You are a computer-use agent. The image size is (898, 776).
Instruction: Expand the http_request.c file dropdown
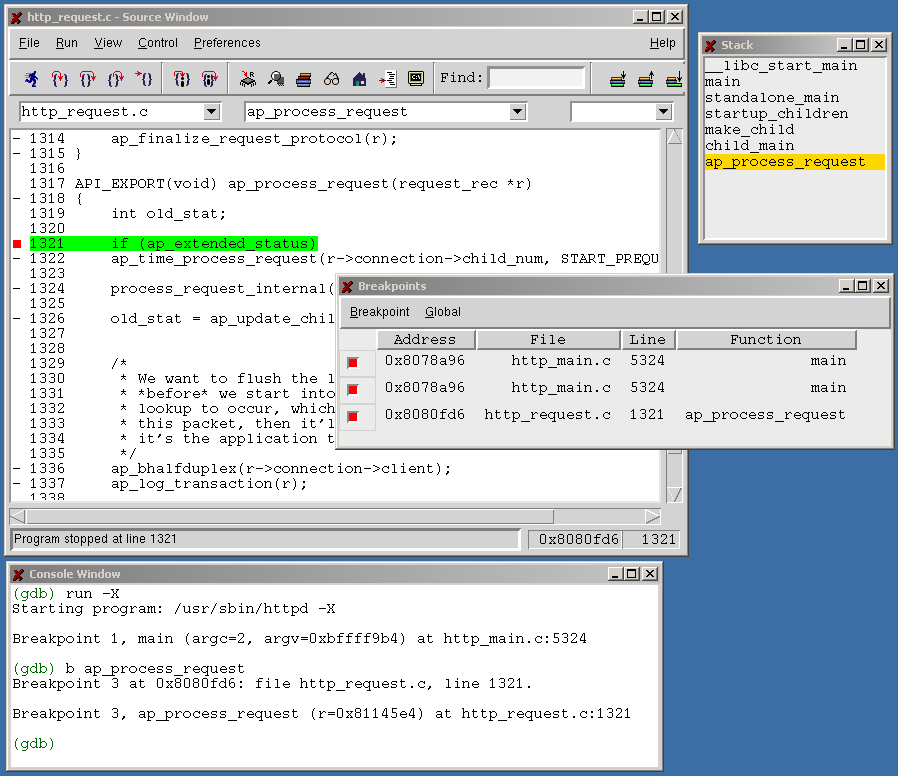tap(210, 112)
